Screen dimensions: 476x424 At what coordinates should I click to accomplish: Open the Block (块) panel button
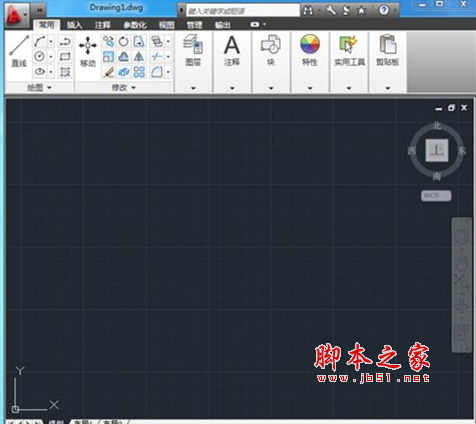point(271,50)
